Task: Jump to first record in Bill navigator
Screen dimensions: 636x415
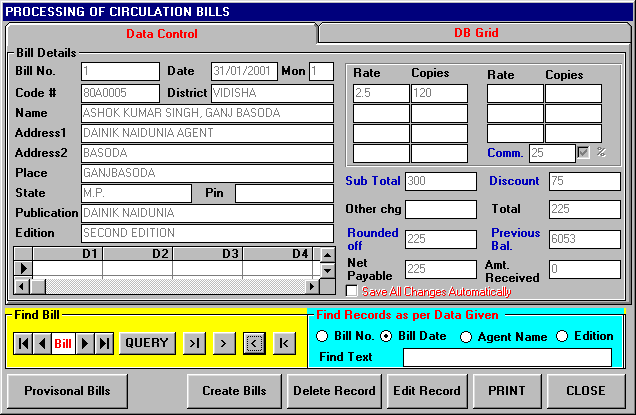Action: (24, 343)
